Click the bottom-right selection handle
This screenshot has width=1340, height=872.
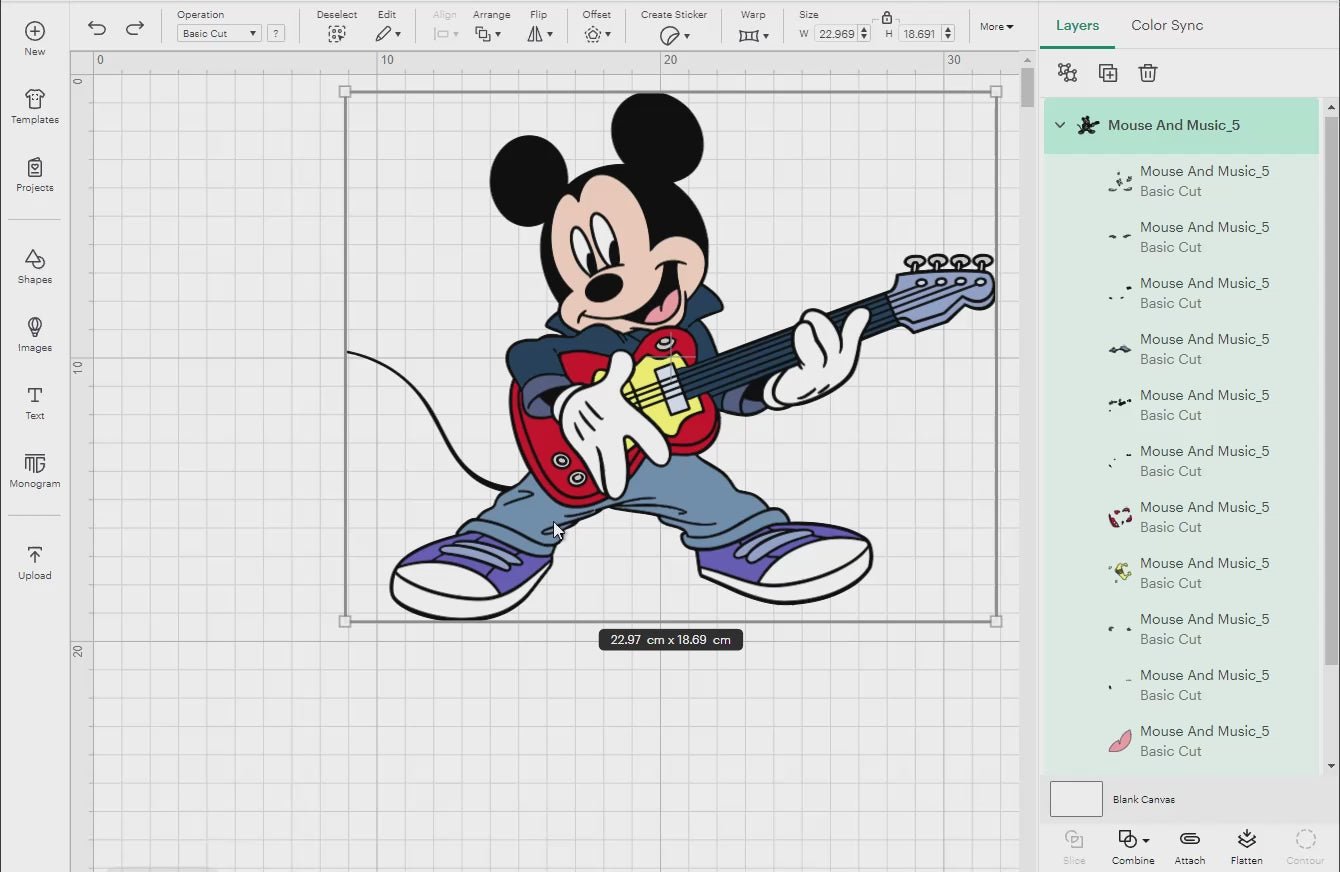coord(996,621)
